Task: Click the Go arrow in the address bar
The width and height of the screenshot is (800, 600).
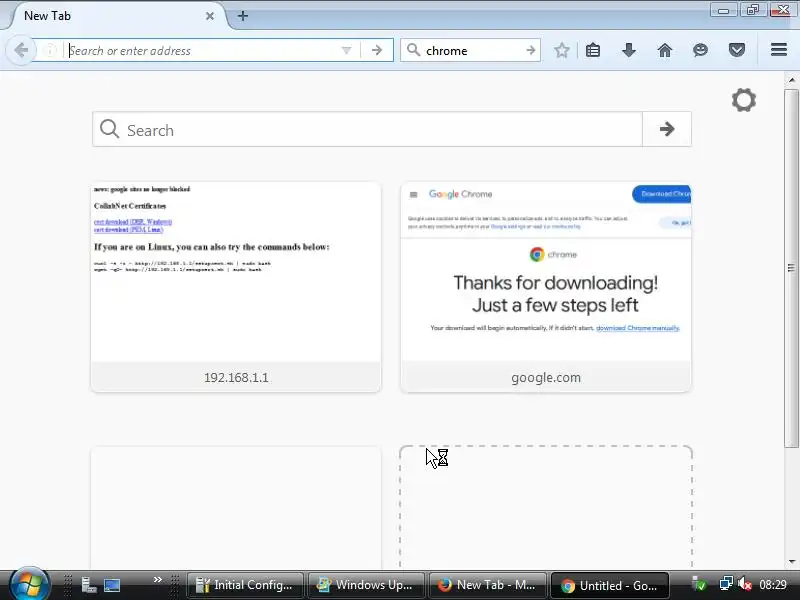Action: coord(377,50)
